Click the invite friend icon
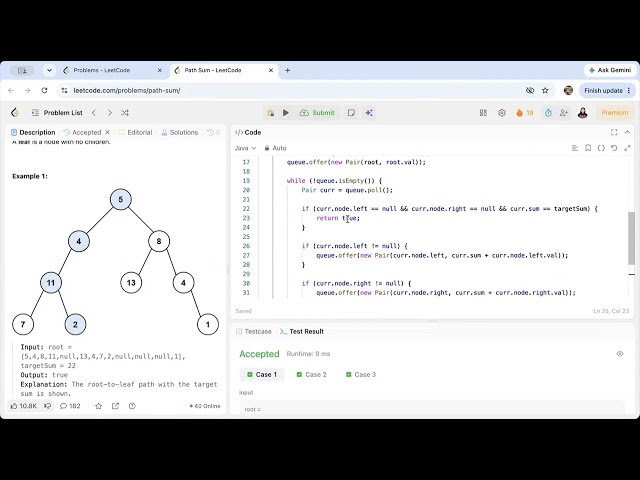Screen dimensions: 640x480 [x=564, y=113]
